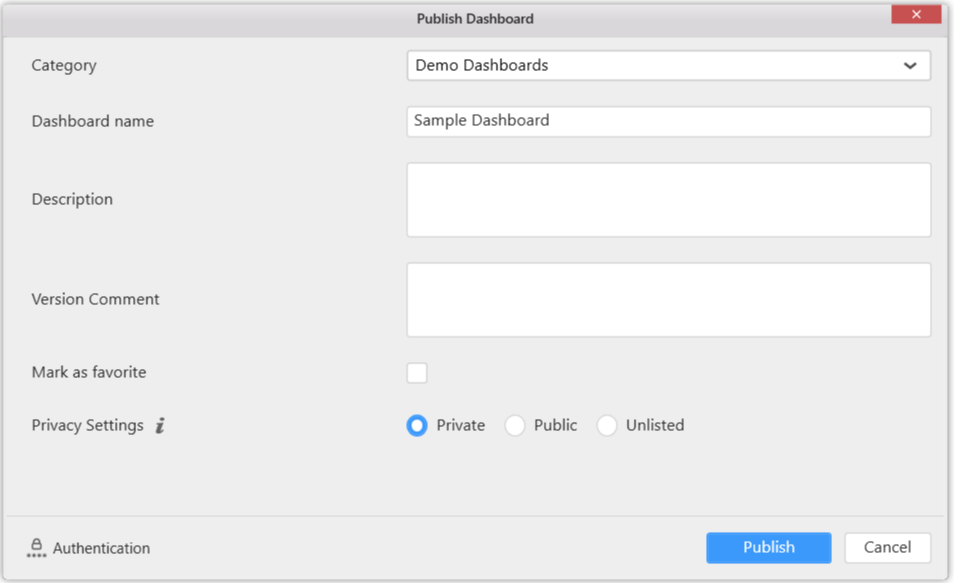Image resolution: width=954 pixels, height=583 pixels.
Task: Click the Authentication lock icon
Action: coord(37,548)
